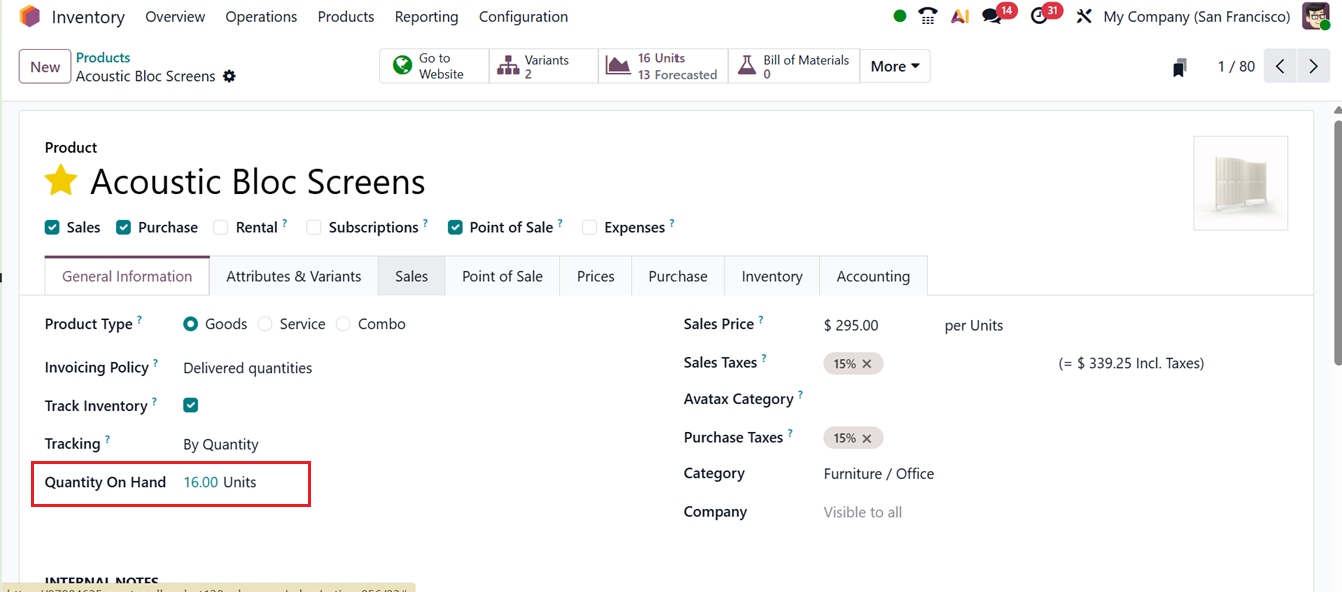Image resolution: width=1342 pixels, height=592 pixels.
Task: Open the settings tools icon
Action: click(1084, 16)
